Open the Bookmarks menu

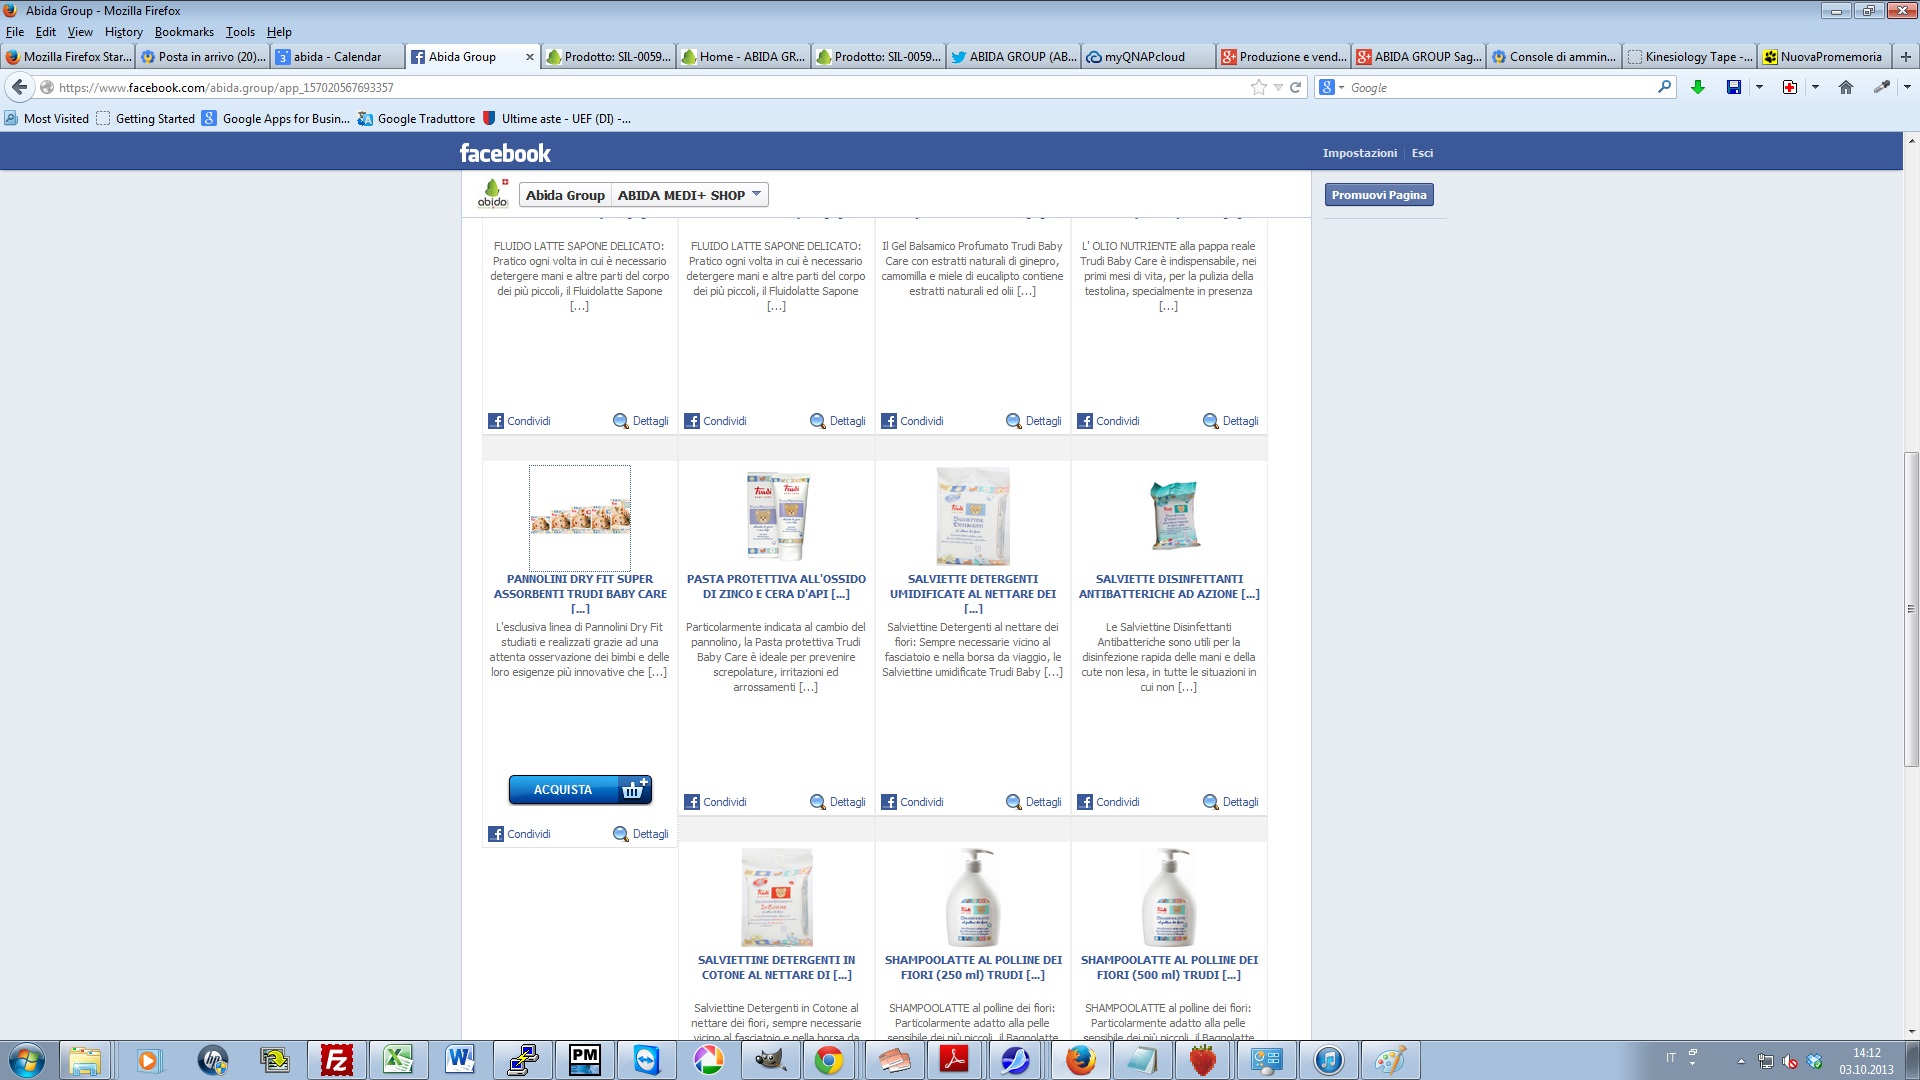click(184, 32)
